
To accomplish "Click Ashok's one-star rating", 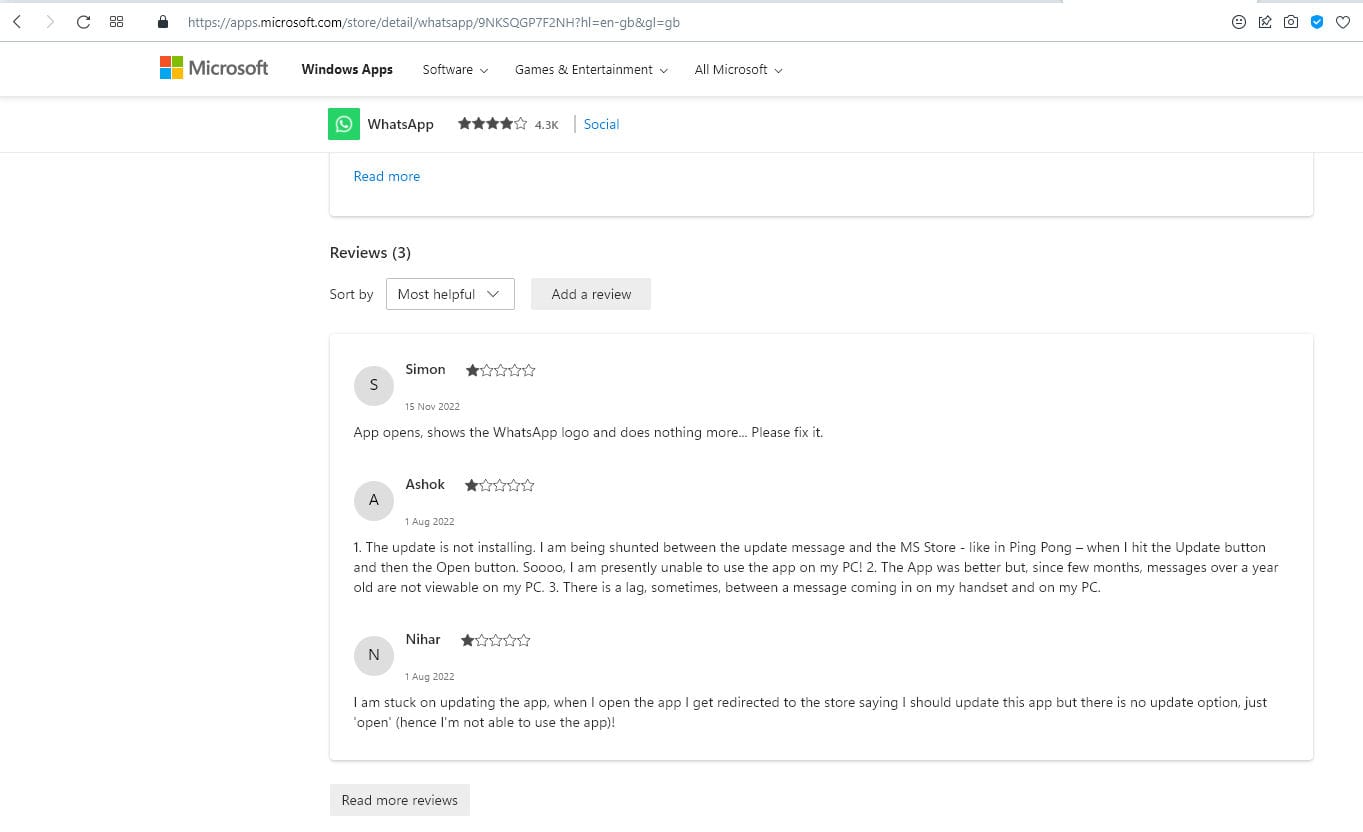I will tap(500, 485).
